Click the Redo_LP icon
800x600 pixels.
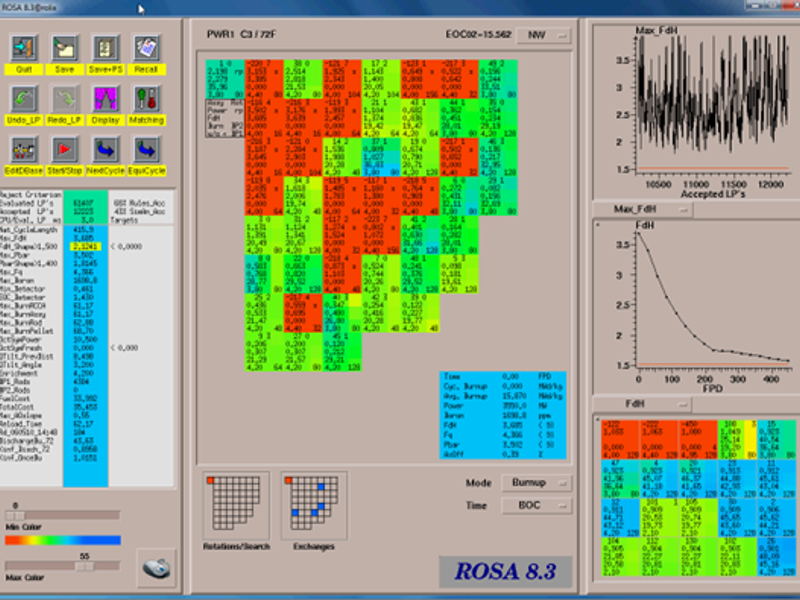(x=65, y=99)
